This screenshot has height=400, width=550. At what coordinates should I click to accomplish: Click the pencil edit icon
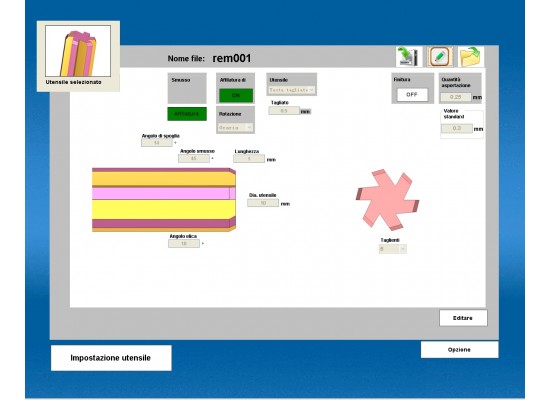[x=440, y=56]
